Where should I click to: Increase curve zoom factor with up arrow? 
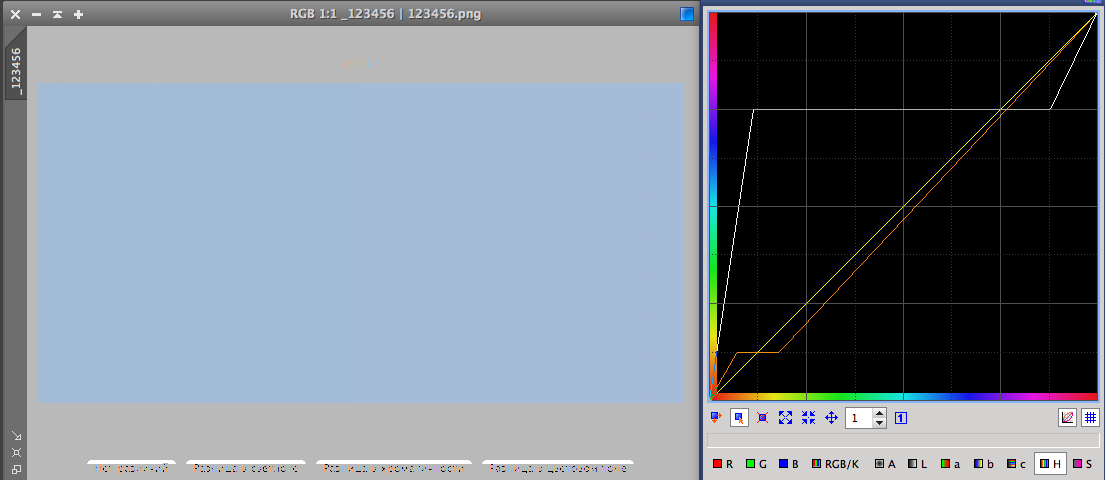(x=879, y=414)
